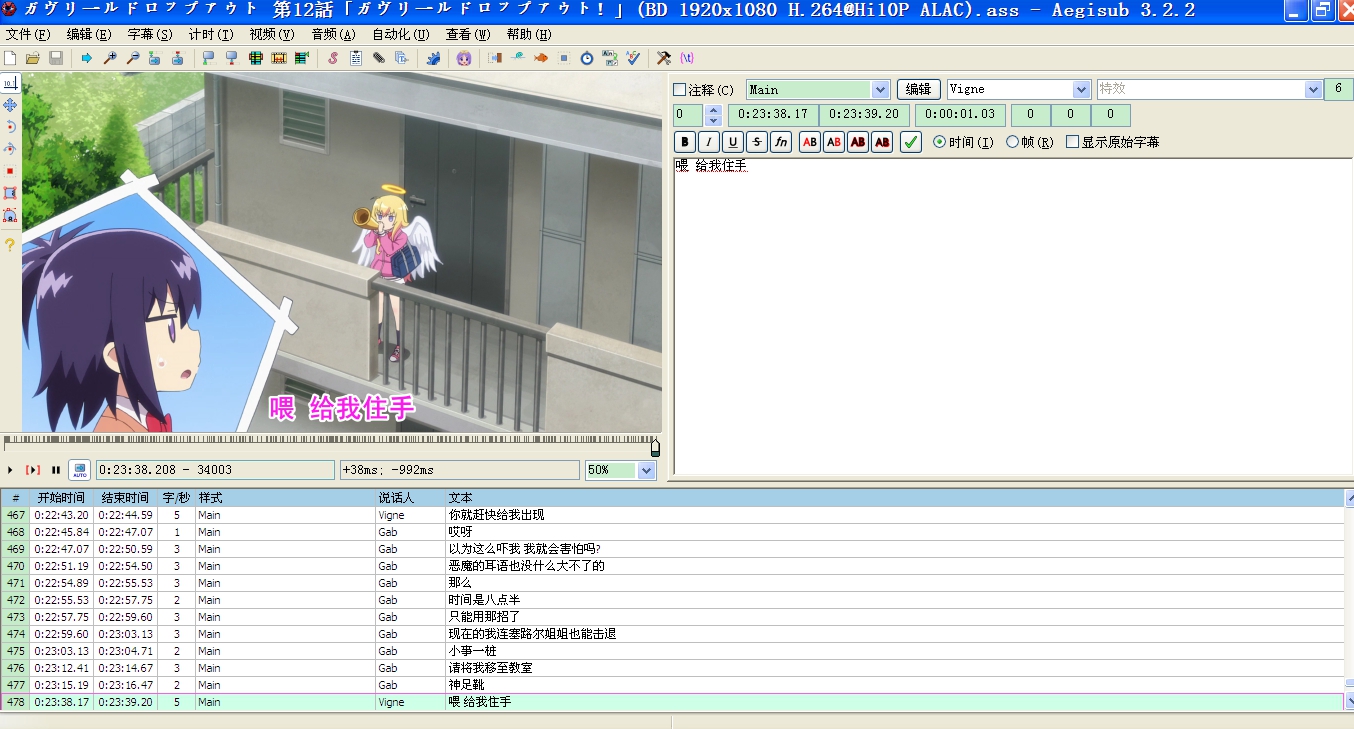Open the 50% video zoom dropdown
This screenshot has width=1354, height=729.
click(646, 470)
